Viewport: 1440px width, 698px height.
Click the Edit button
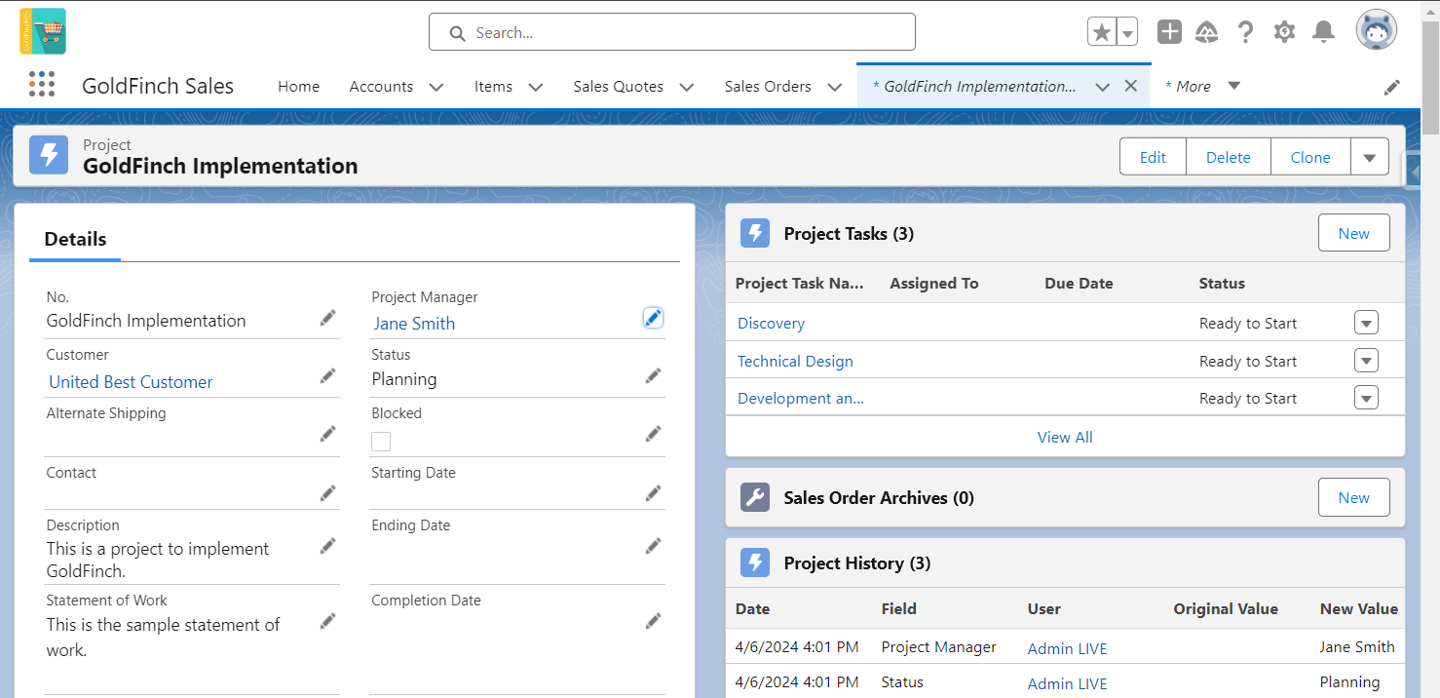(1153, 157)
